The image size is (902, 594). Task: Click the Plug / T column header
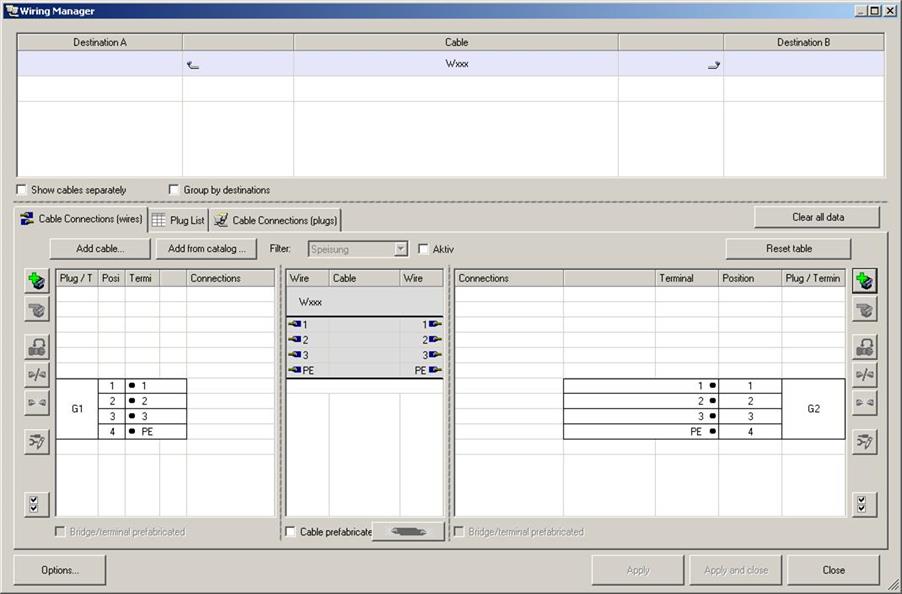(77, 278)
